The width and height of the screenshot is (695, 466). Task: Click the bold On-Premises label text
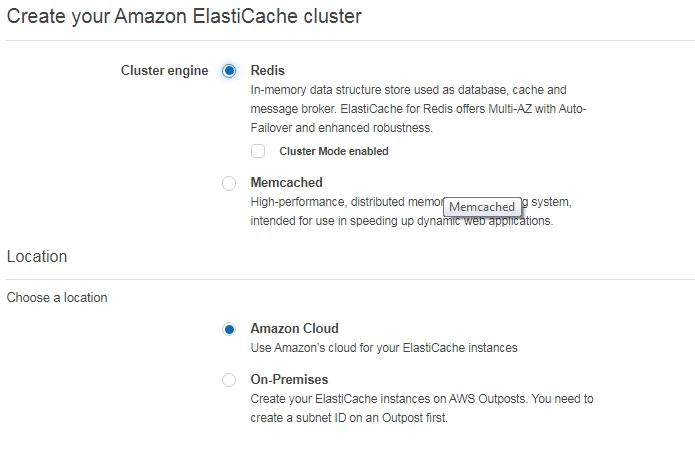click(x=289, y=380)
